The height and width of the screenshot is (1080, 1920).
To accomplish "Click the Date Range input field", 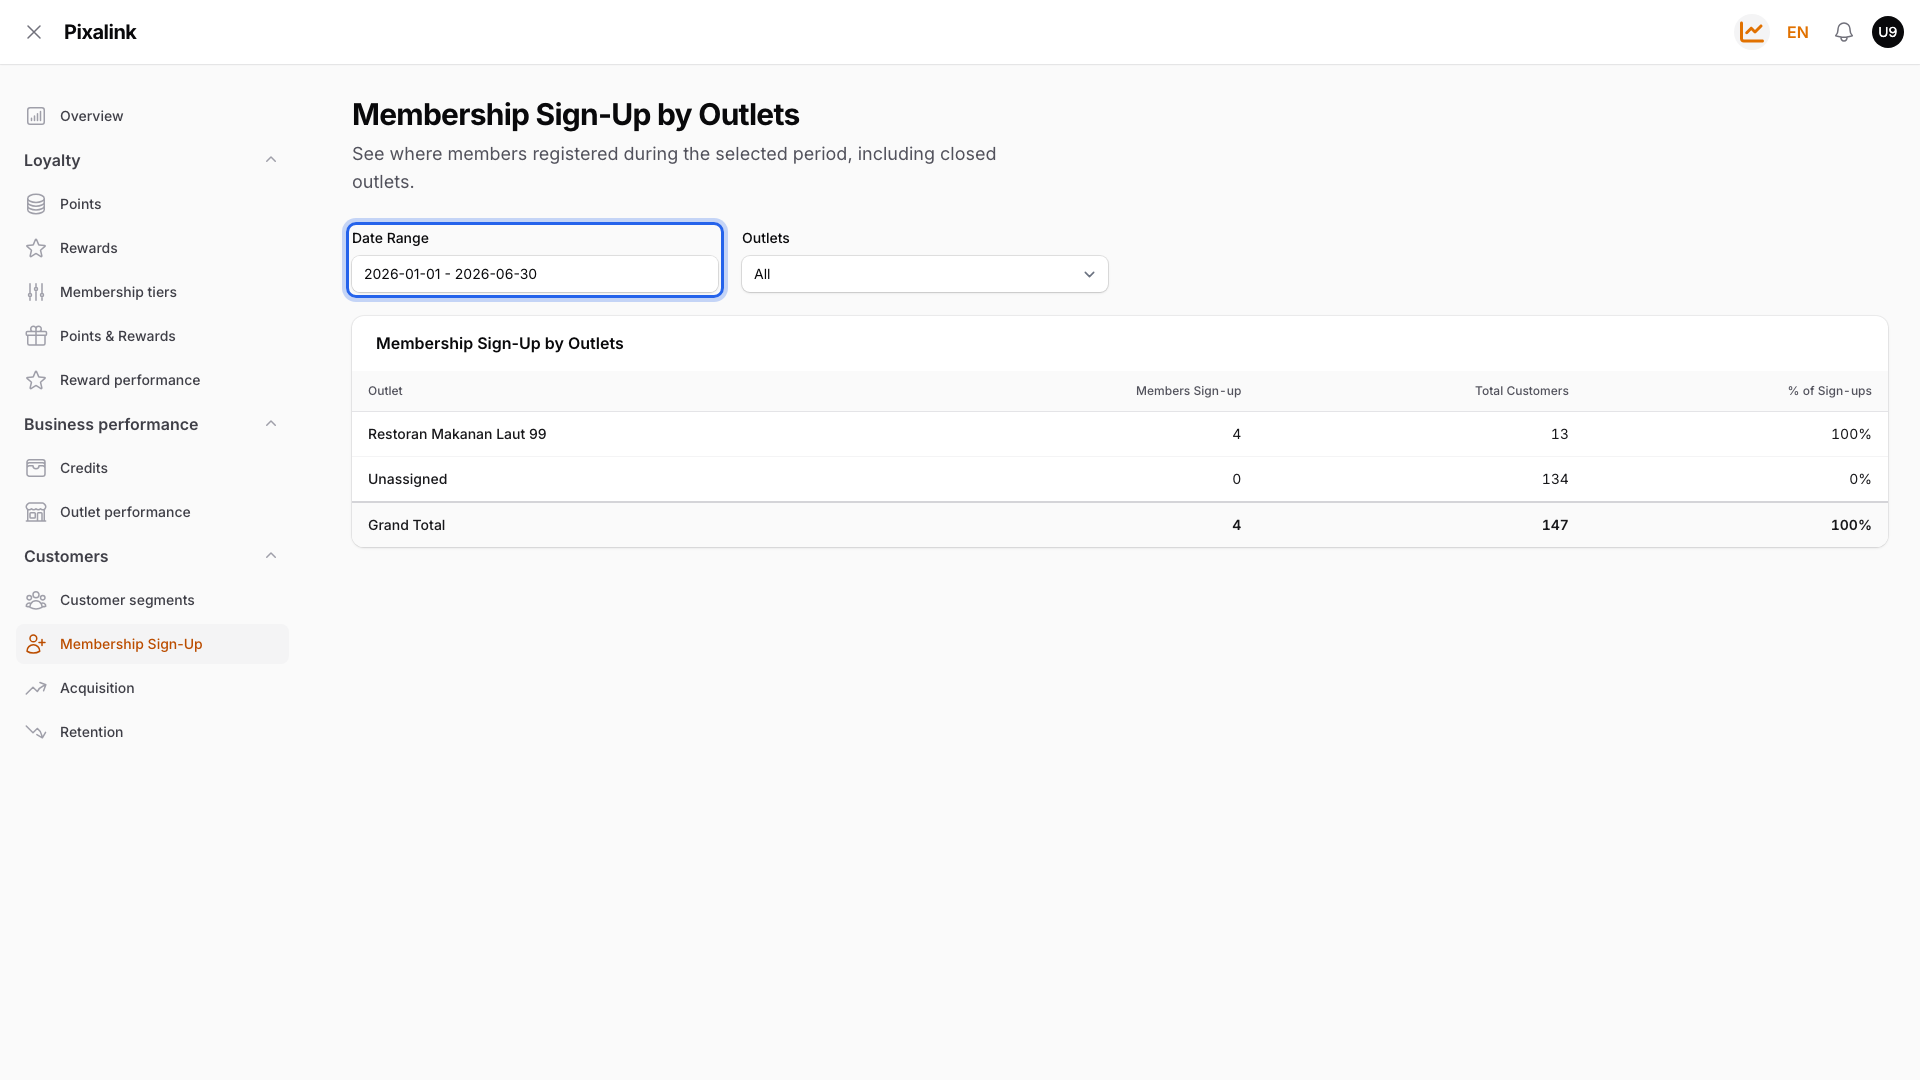I will [x=535, y=274].
